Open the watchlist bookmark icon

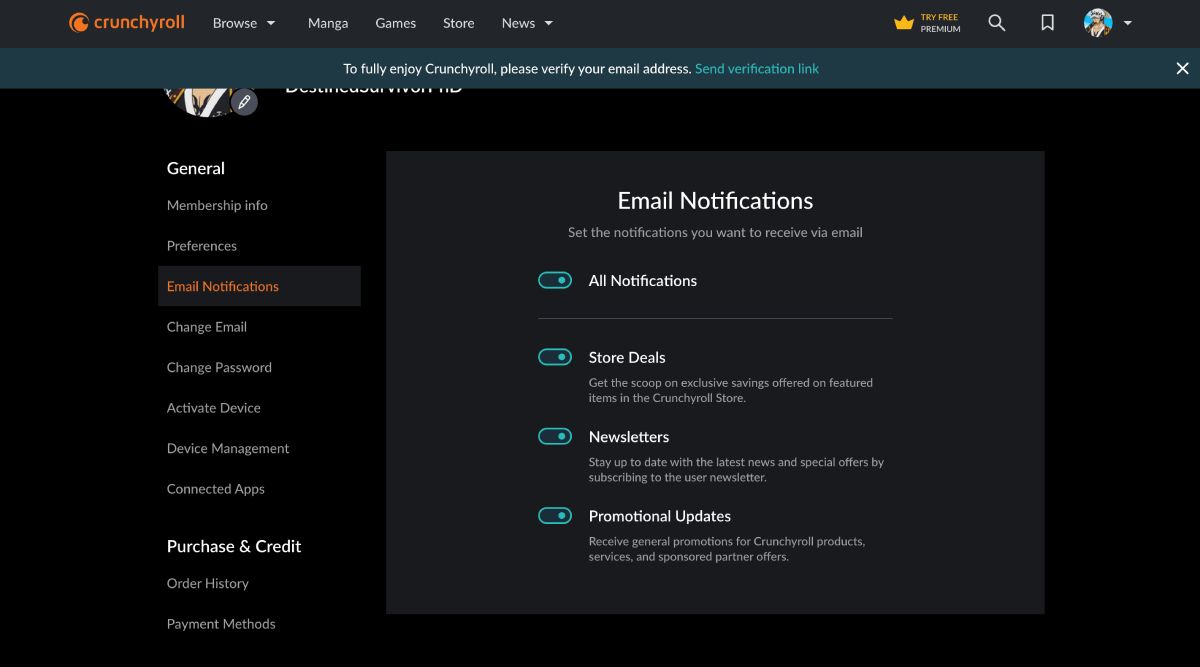[1046, 22]
